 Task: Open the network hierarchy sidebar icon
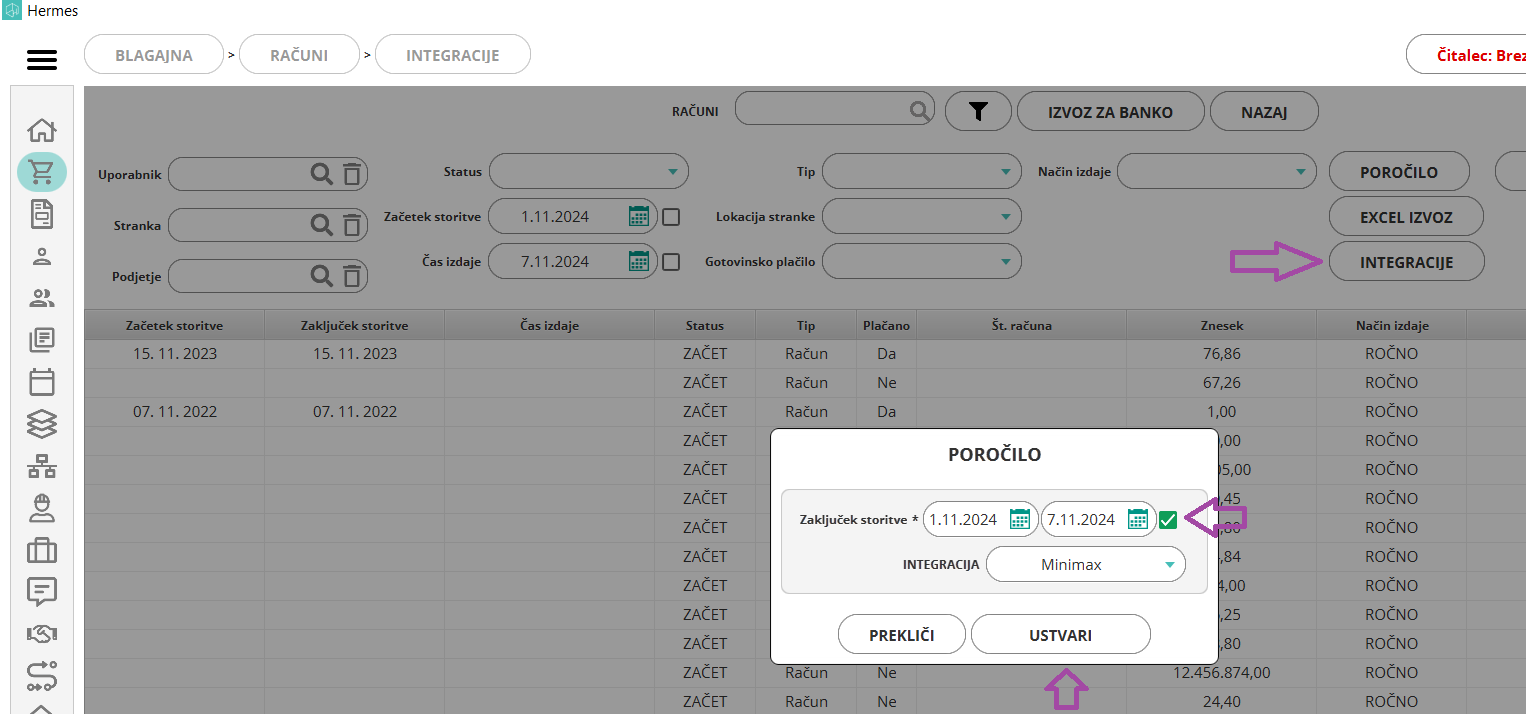[x=42, y=466]
